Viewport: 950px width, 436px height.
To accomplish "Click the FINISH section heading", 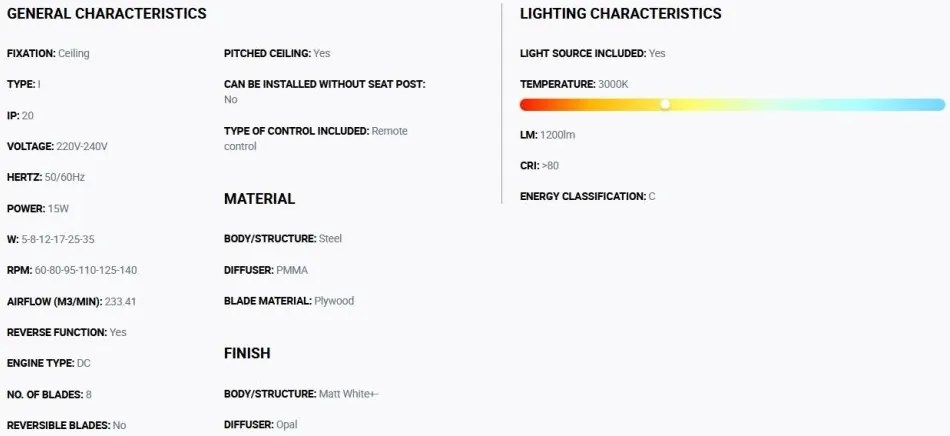I will click(247, 353).
